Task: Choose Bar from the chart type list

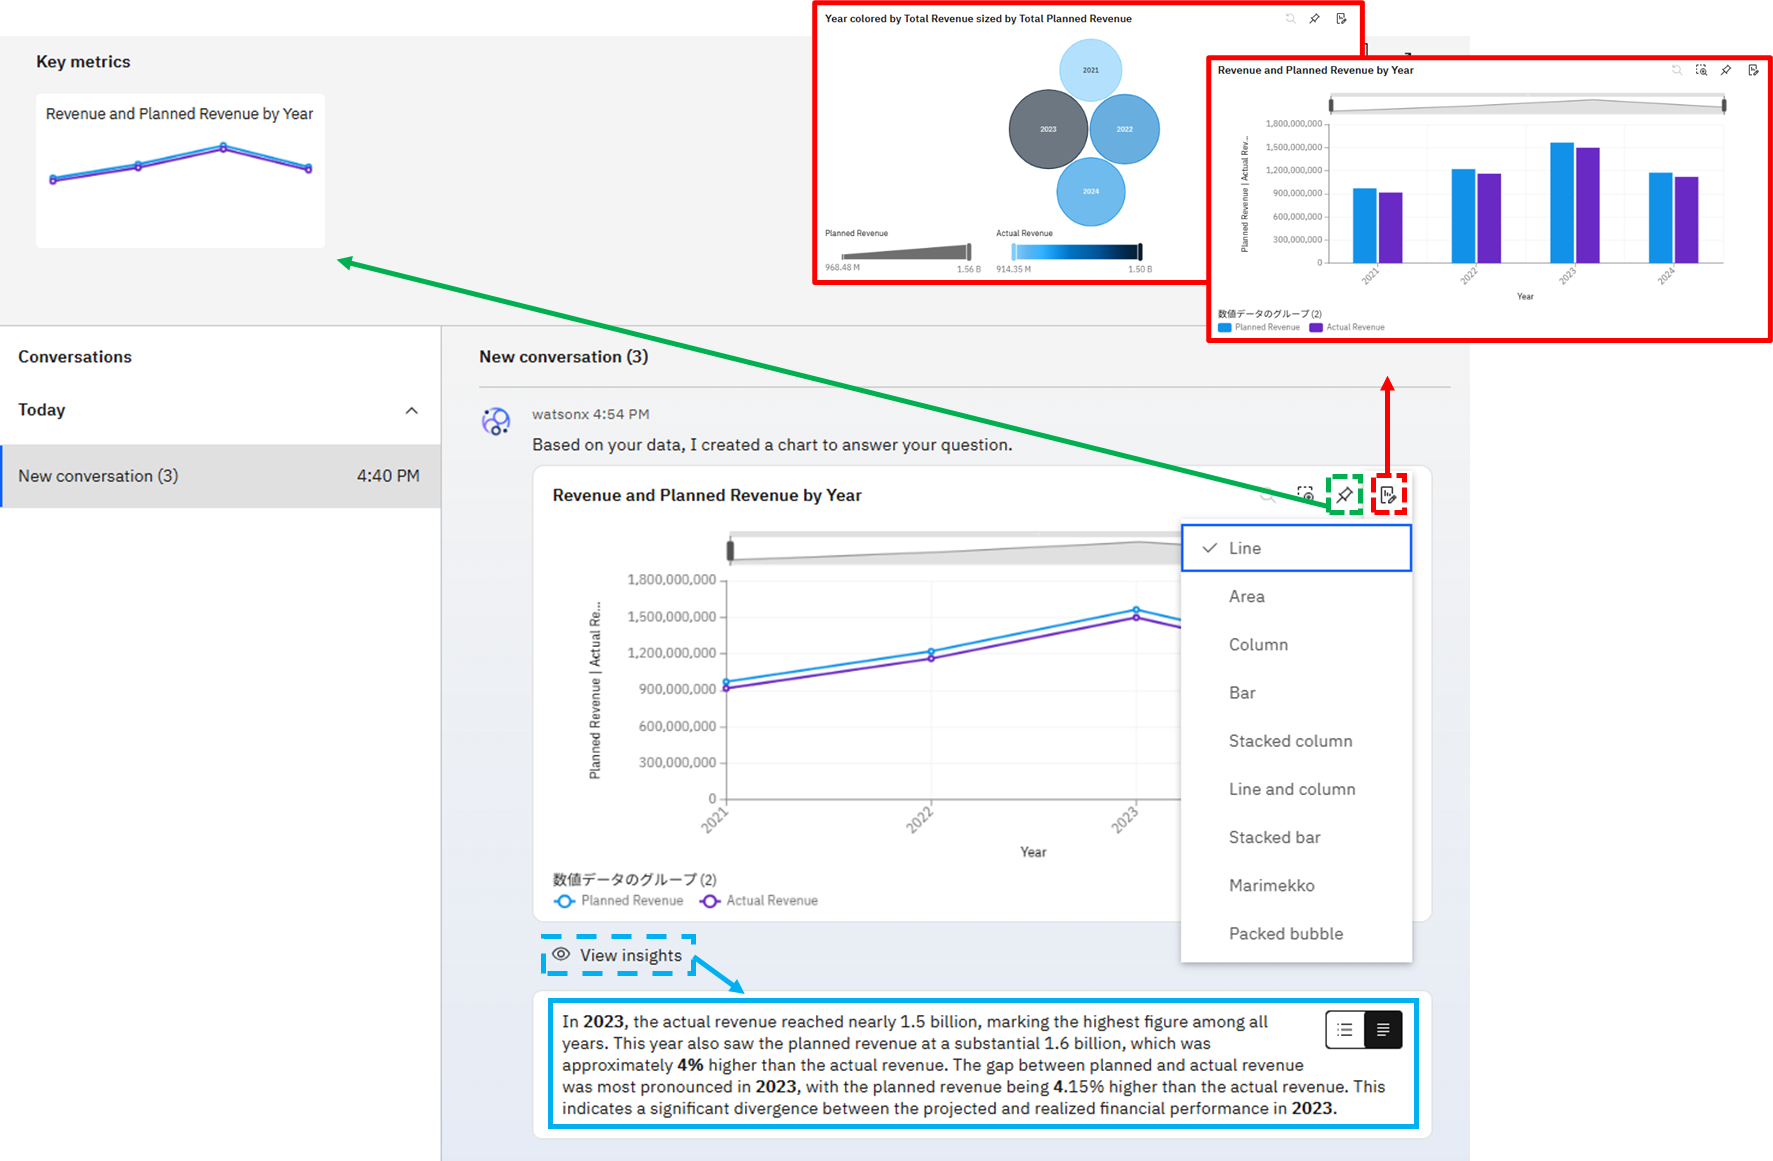Action: pos(1296,693)
